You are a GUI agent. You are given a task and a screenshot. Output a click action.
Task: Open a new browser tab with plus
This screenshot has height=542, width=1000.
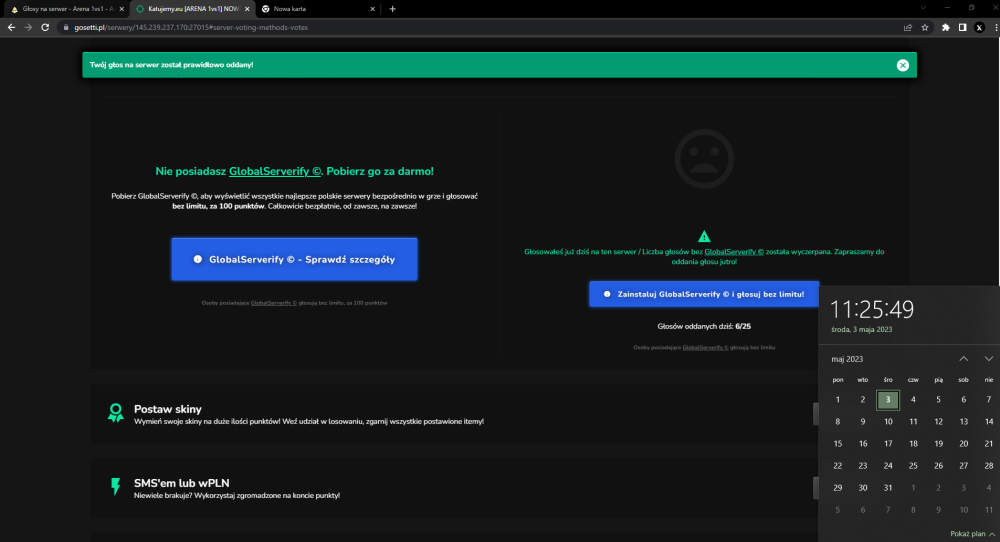(x=392, y=9)
